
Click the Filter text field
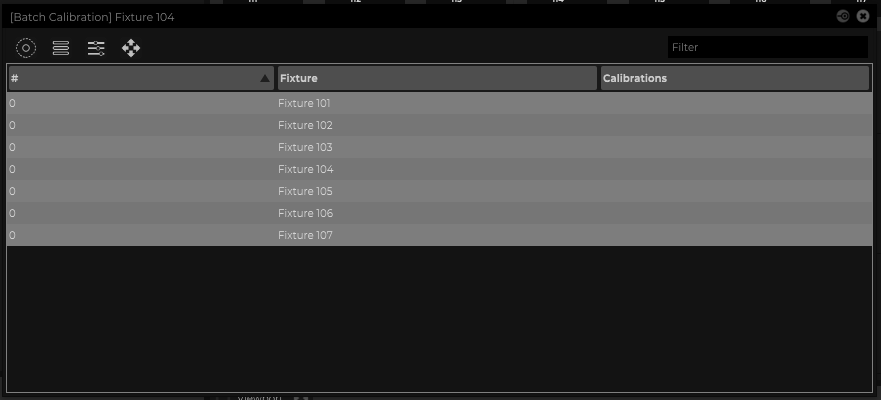click(767, 47)
